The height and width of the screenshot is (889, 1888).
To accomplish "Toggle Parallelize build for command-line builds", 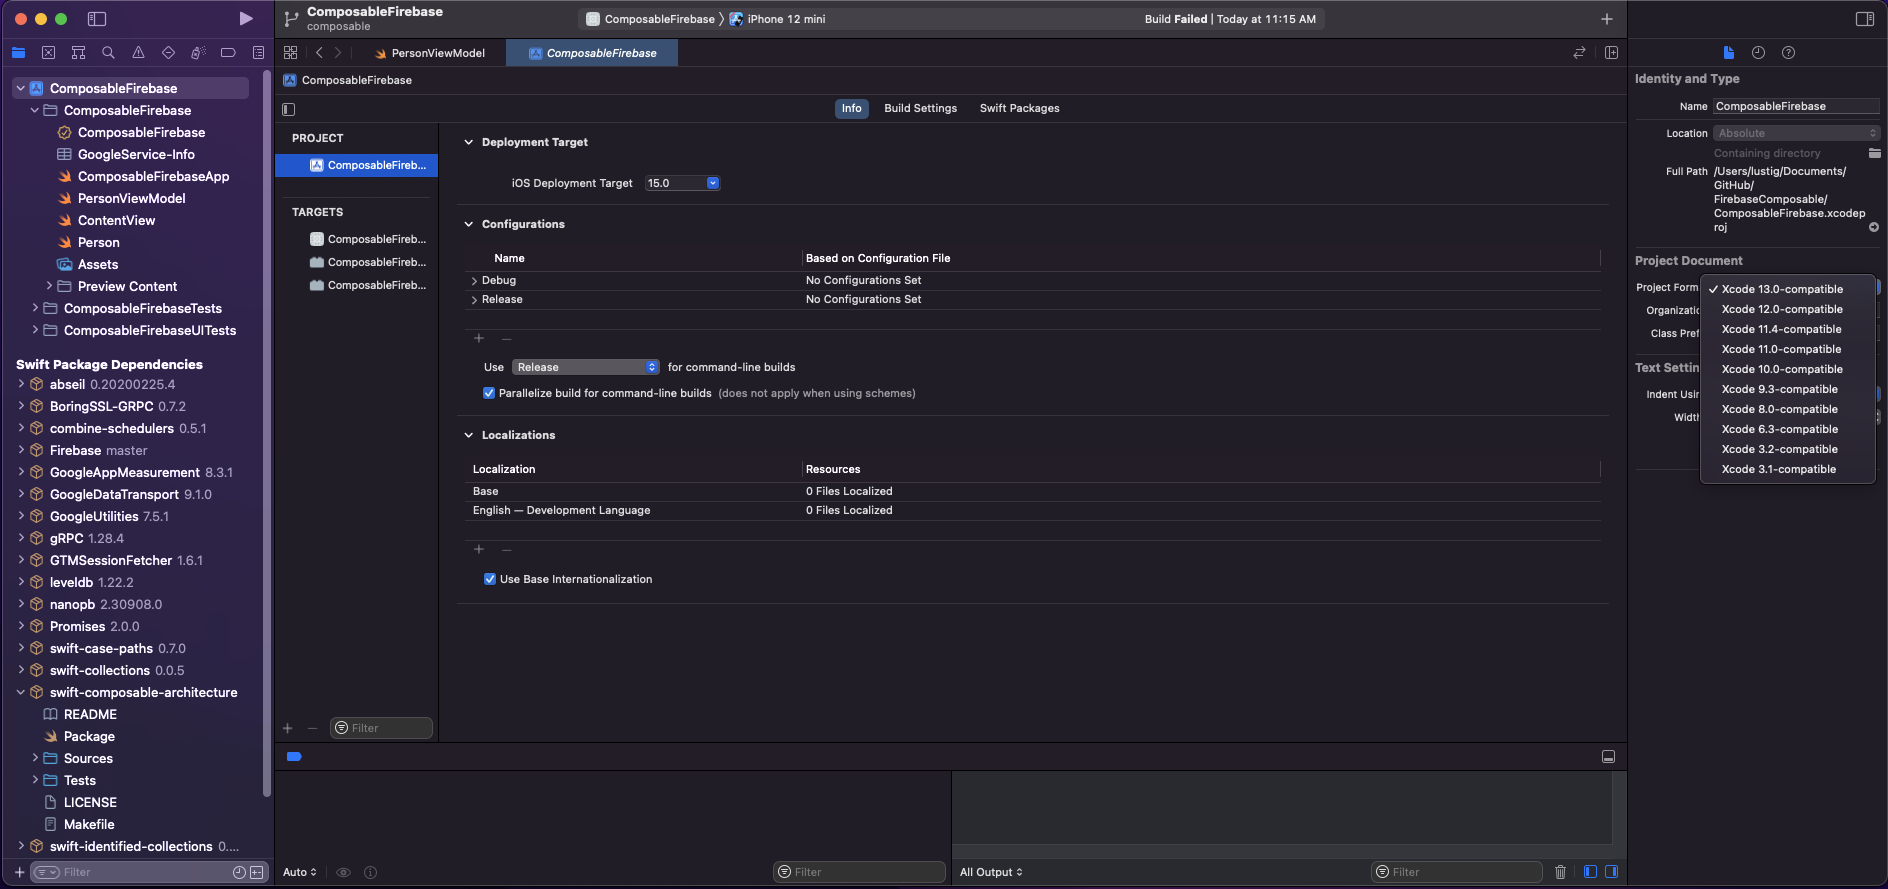I will coord(489,393).
